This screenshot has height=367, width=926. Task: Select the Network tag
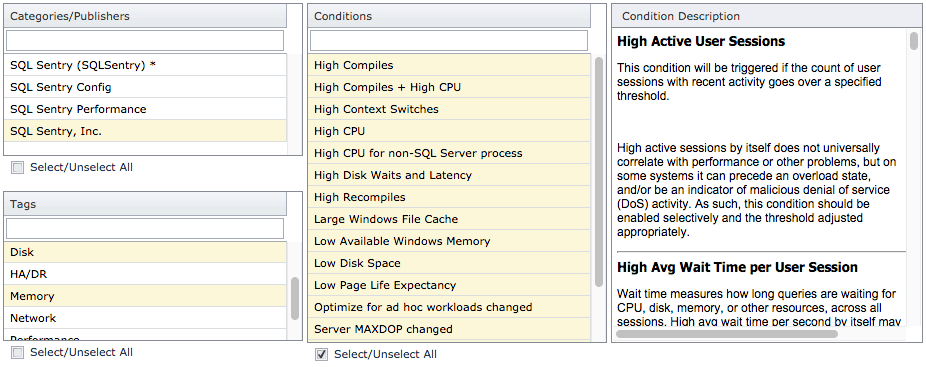click(x=145, y=318)
